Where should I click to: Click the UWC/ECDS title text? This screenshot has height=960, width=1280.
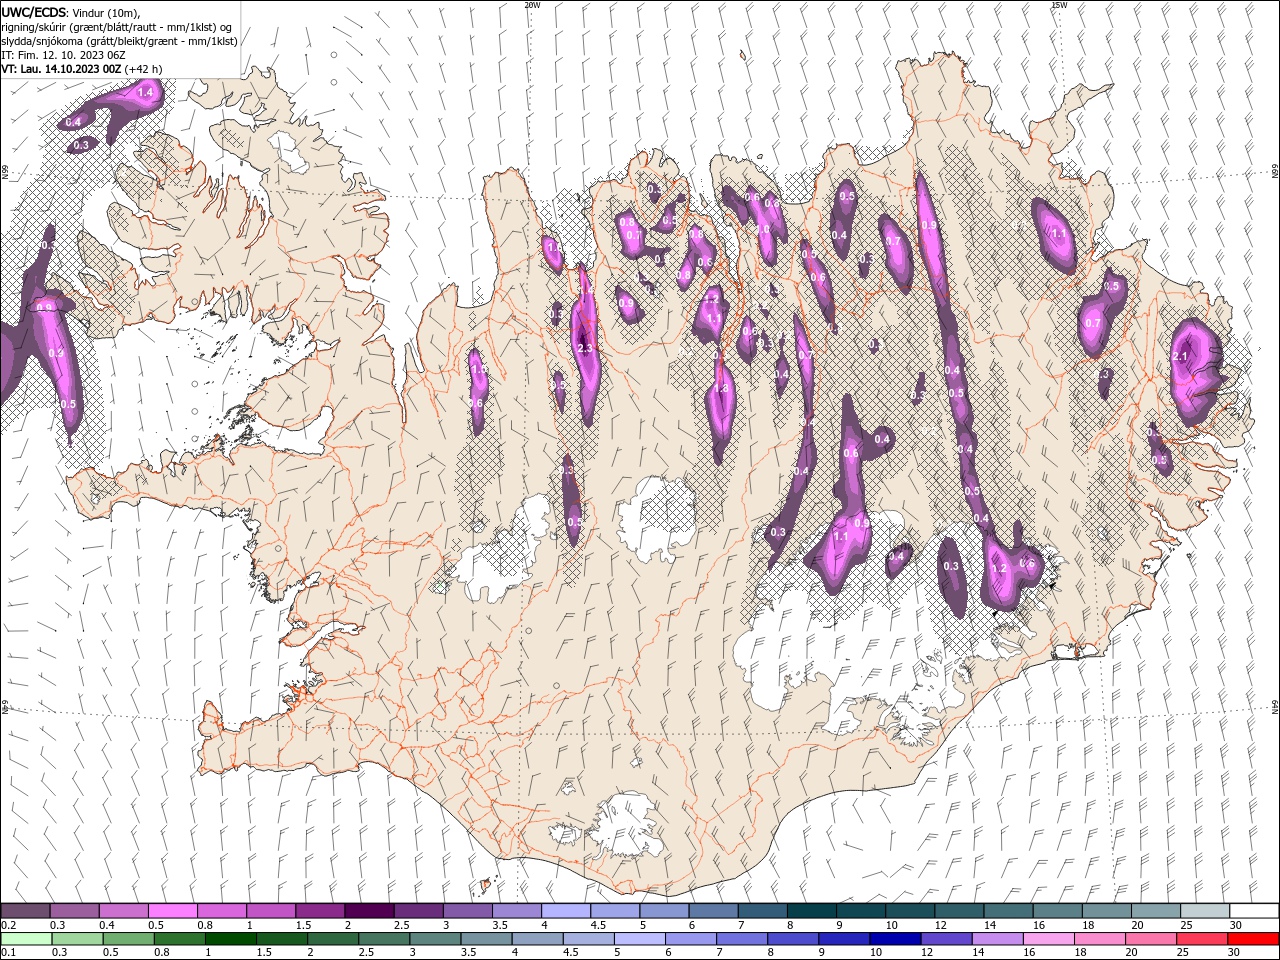(x=34, y=11)
